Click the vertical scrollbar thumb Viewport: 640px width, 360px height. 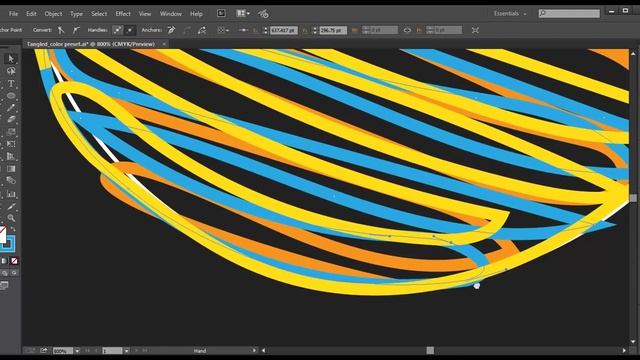(633, 198)
